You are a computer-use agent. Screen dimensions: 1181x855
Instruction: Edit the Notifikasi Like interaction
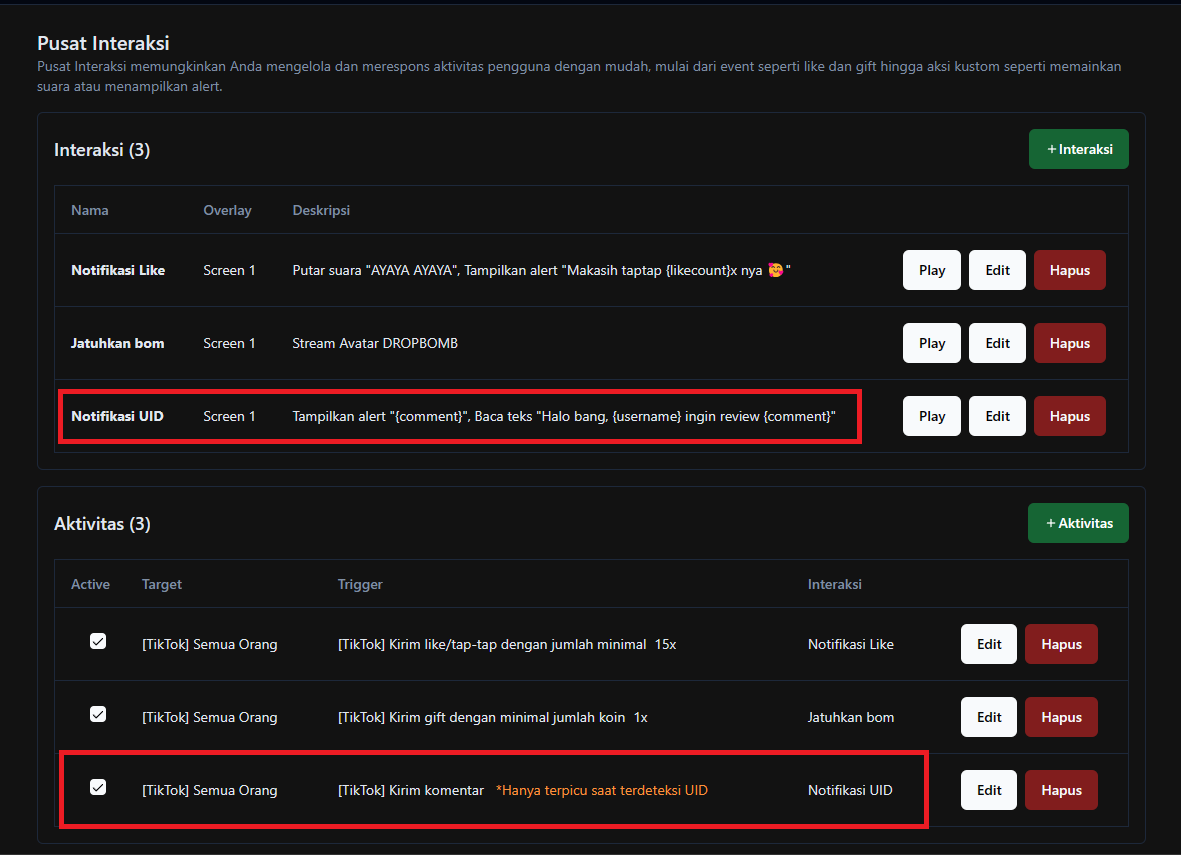click(x=997, y=270)
